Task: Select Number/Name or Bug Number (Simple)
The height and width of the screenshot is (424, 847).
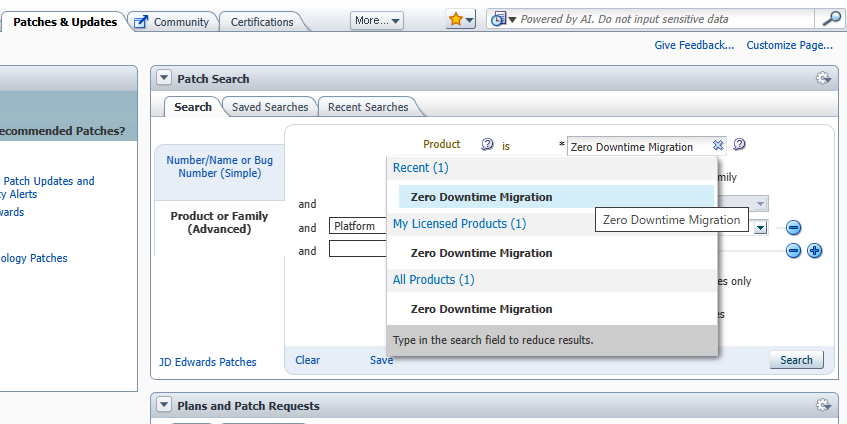Action: point(219,167)
